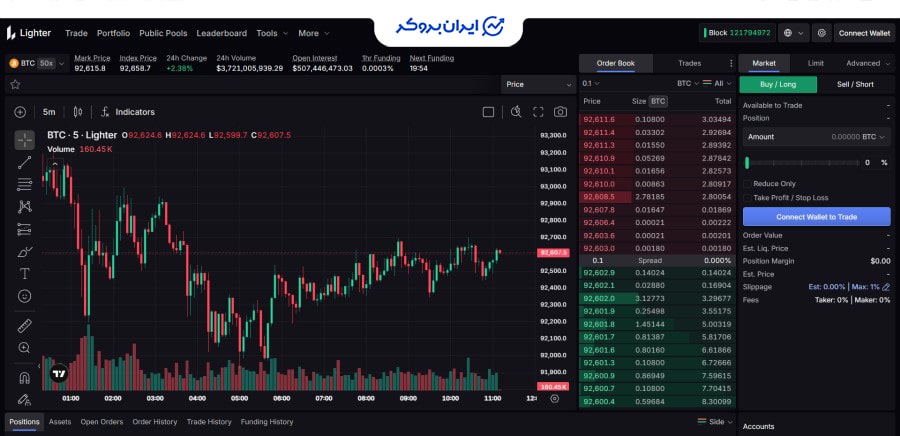Click the Bitcoin coin icon

pyautogui.click(x=13, y=63)
